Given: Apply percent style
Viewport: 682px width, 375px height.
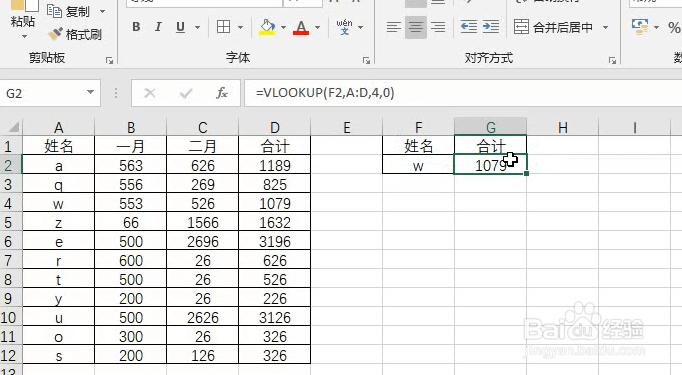Looking at the screenshot, I should tap(674, 27).
